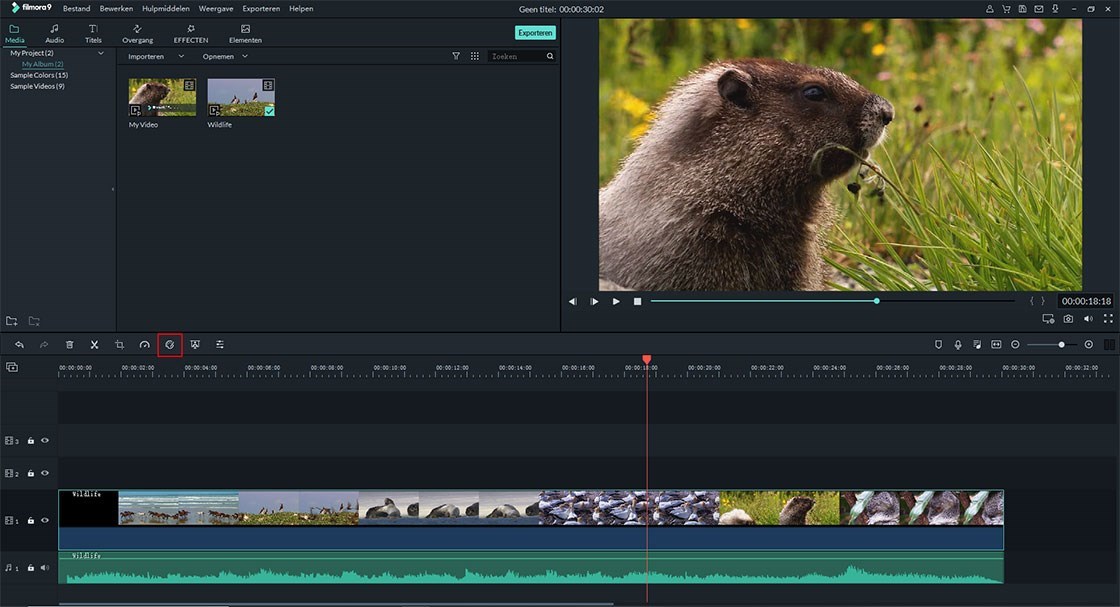Add a new folder in media panel
Viewport: 1120px width, 607px height.
click(x=11, y=321)
